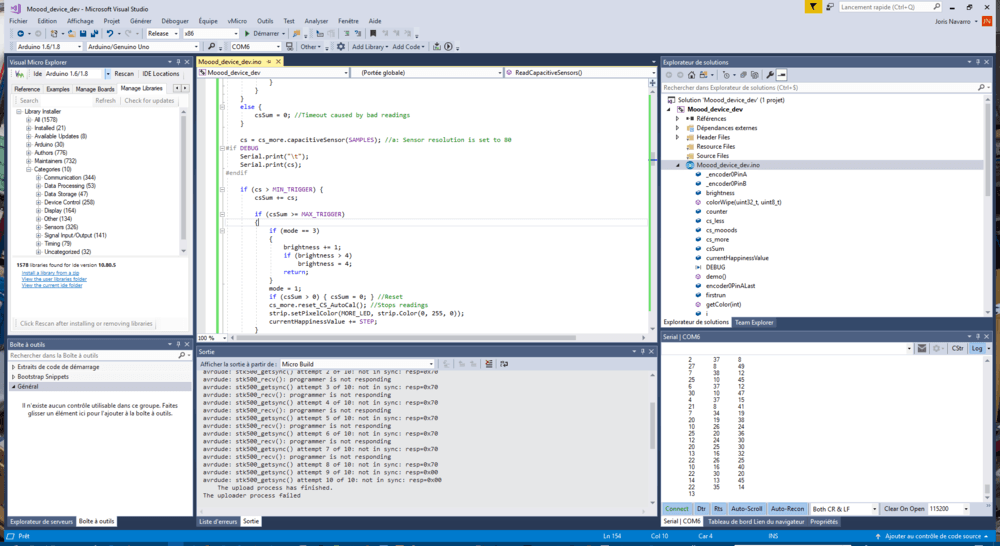This screenshot has width=1000, height=546.
Task: Click the code editor horizontal scrollbar
Action: point(405,338)
